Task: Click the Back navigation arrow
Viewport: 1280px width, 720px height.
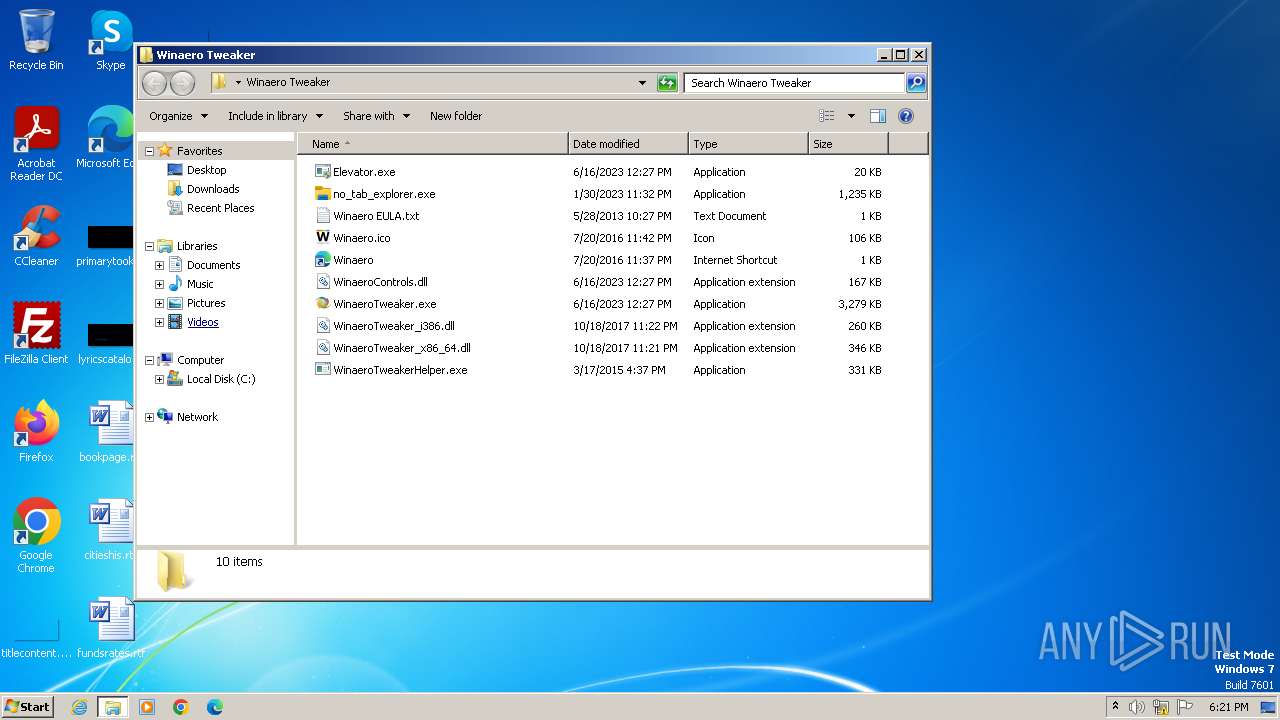Action: pyautogui.click(x=155, y=83)
